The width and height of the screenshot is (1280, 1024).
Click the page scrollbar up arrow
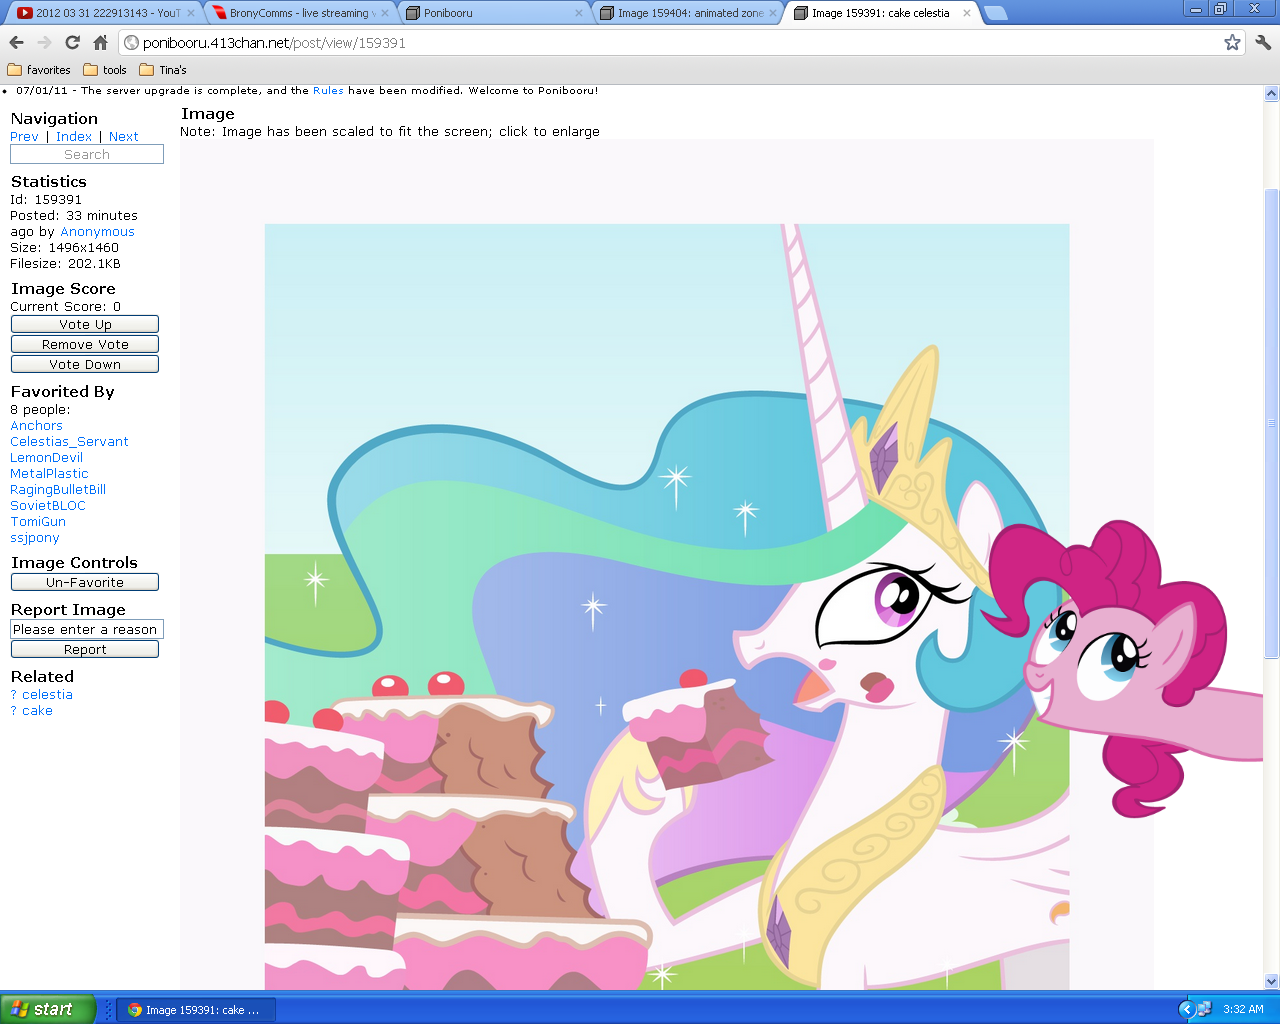[1272, 94]
